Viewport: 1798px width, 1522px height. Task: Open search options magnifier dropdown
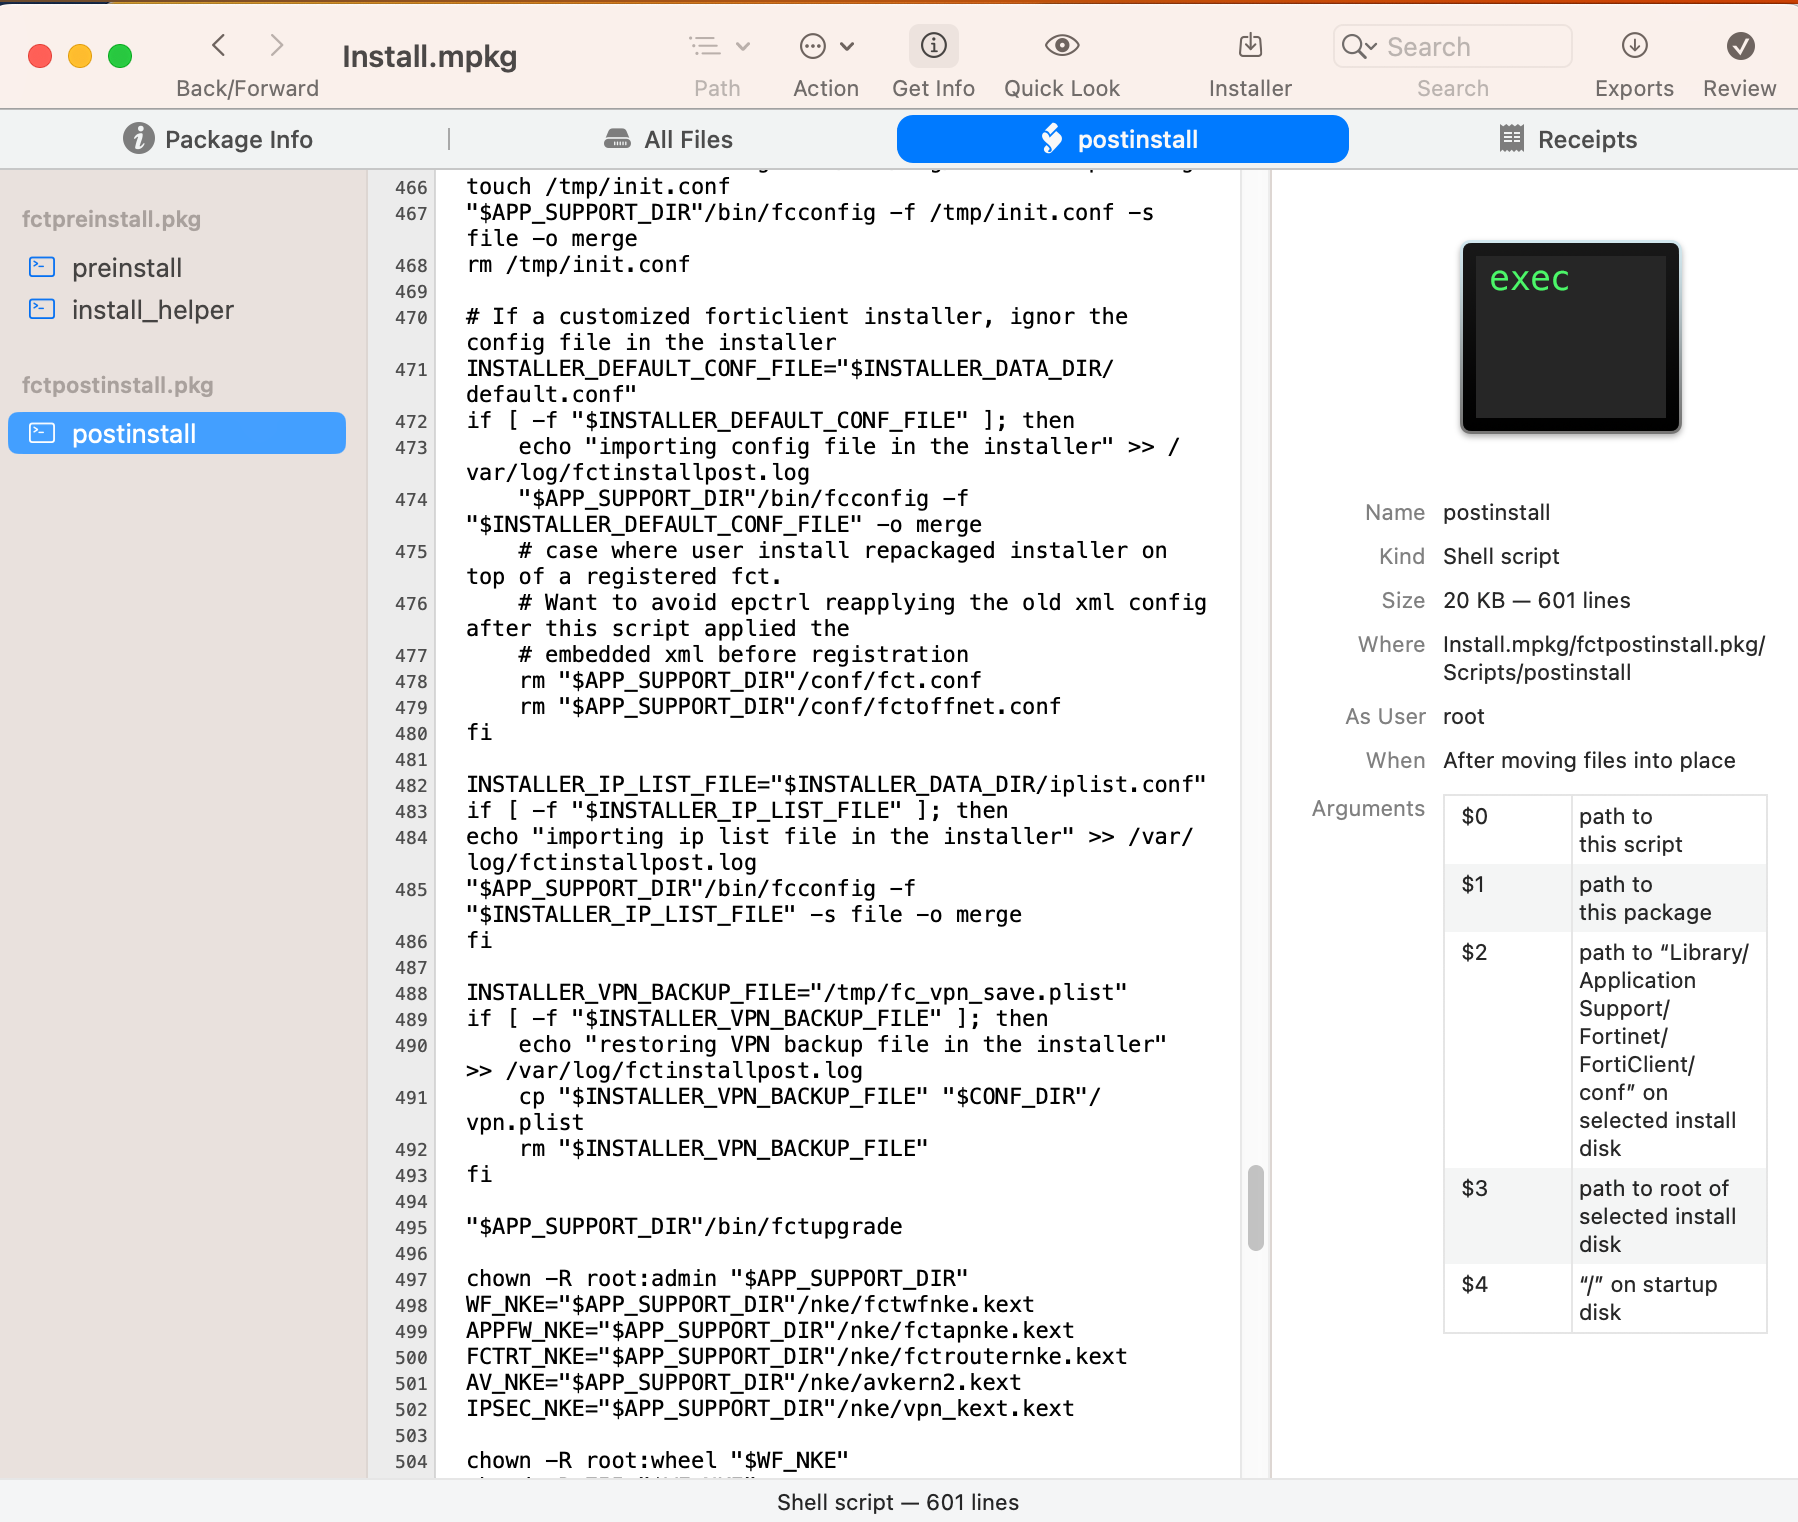[x=1359, y=47]
